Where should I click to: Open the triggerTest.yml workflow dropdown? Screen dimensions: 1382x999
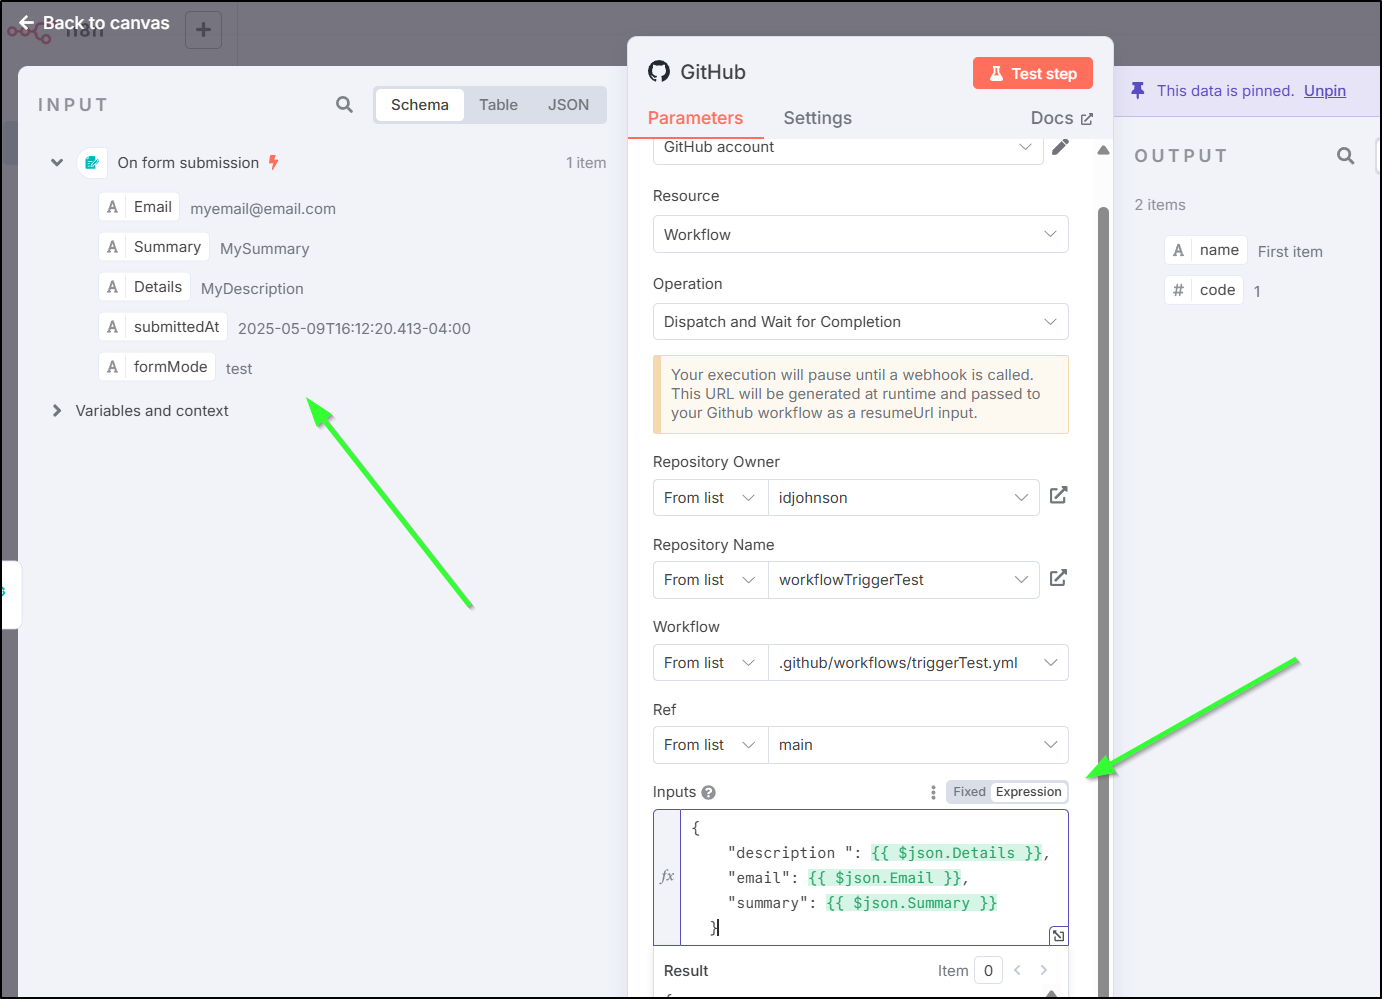tap(918, 663)
